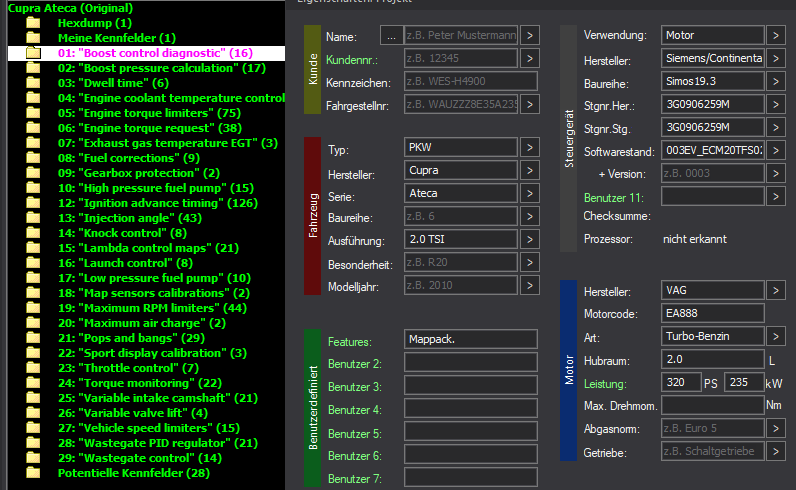
Task: Select Map sensors calibrations (2) entry
Action: coord(154,293)
